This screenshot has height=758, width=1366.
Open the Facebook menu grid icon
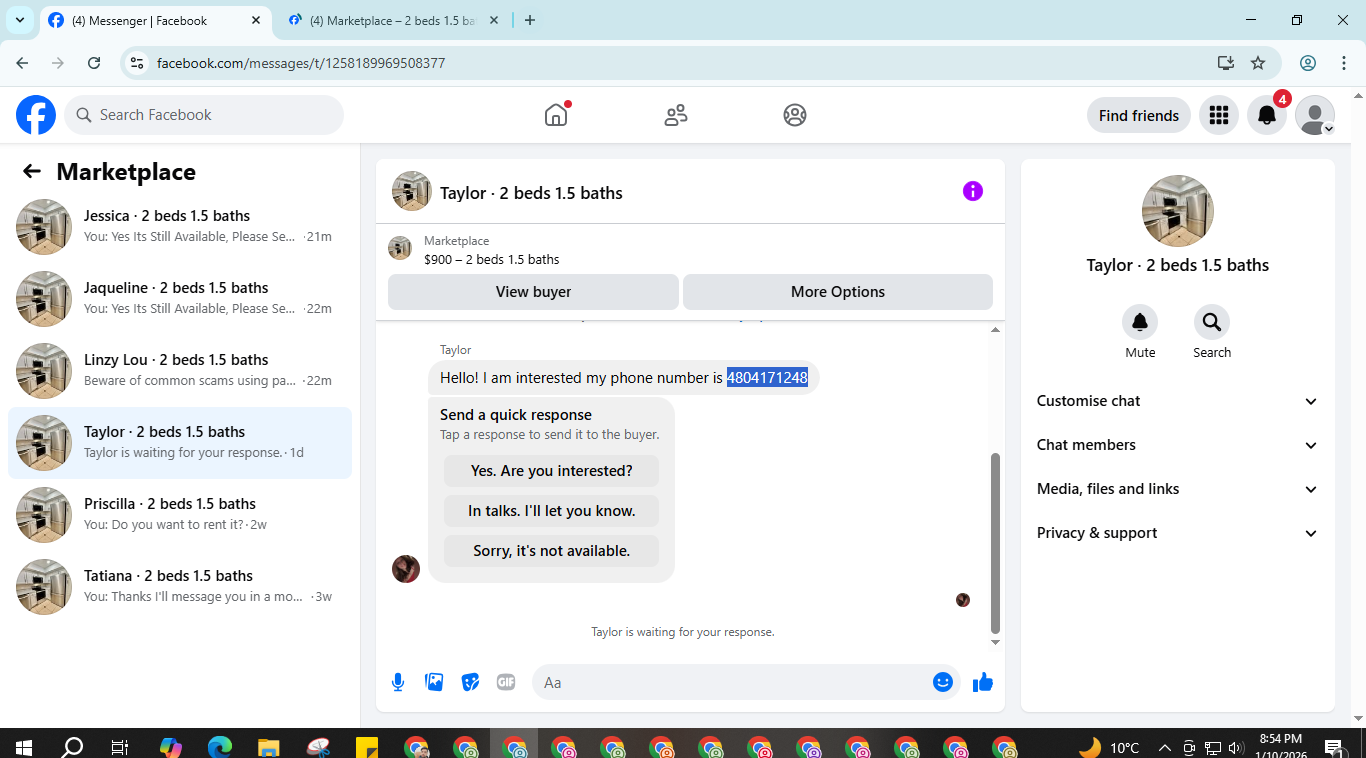point(1218,115)
